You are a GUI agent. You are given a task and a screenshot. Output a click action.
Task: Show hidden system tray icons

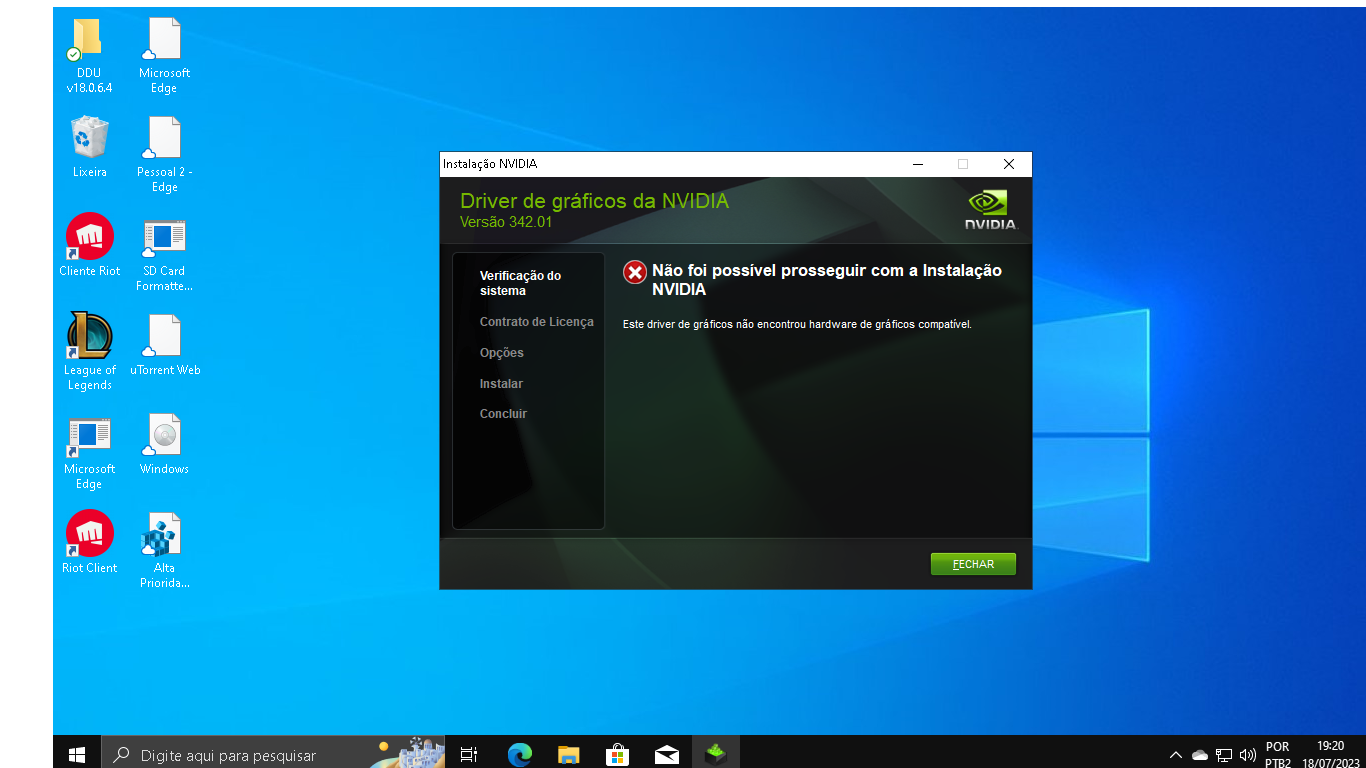click(1176, 755)
